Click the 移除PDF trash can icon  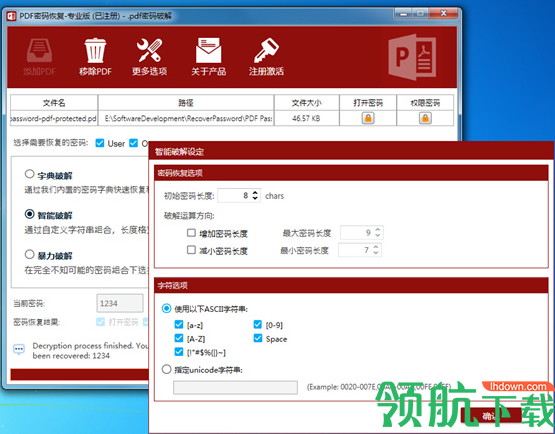point(95,51)
